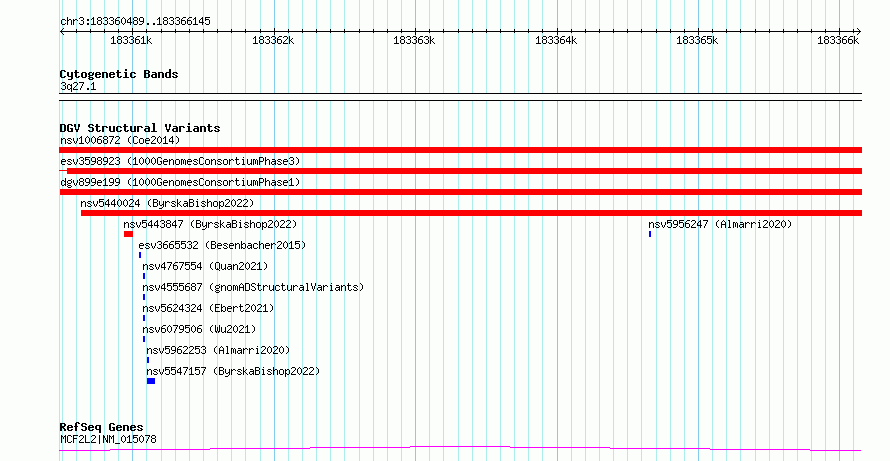The width and height of the screenshot is (890, 461).
Task: Click nsv5624324 (Ebert2021) label
Action: pyautogui.click(x=208, y=308)
